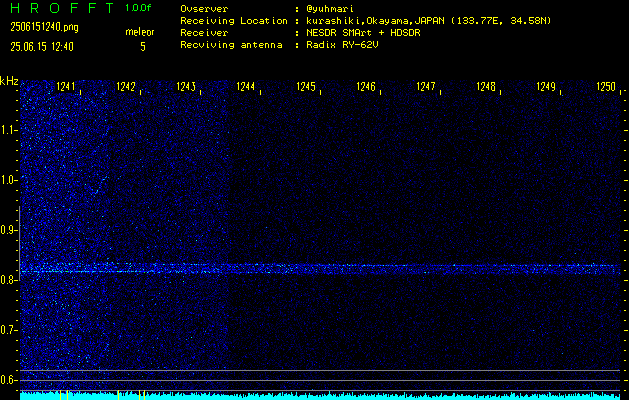Click the cyan signal level strip at bottom
Image resolution: width=629 pixels, height=400 pixels.
(x=320, y=396)
